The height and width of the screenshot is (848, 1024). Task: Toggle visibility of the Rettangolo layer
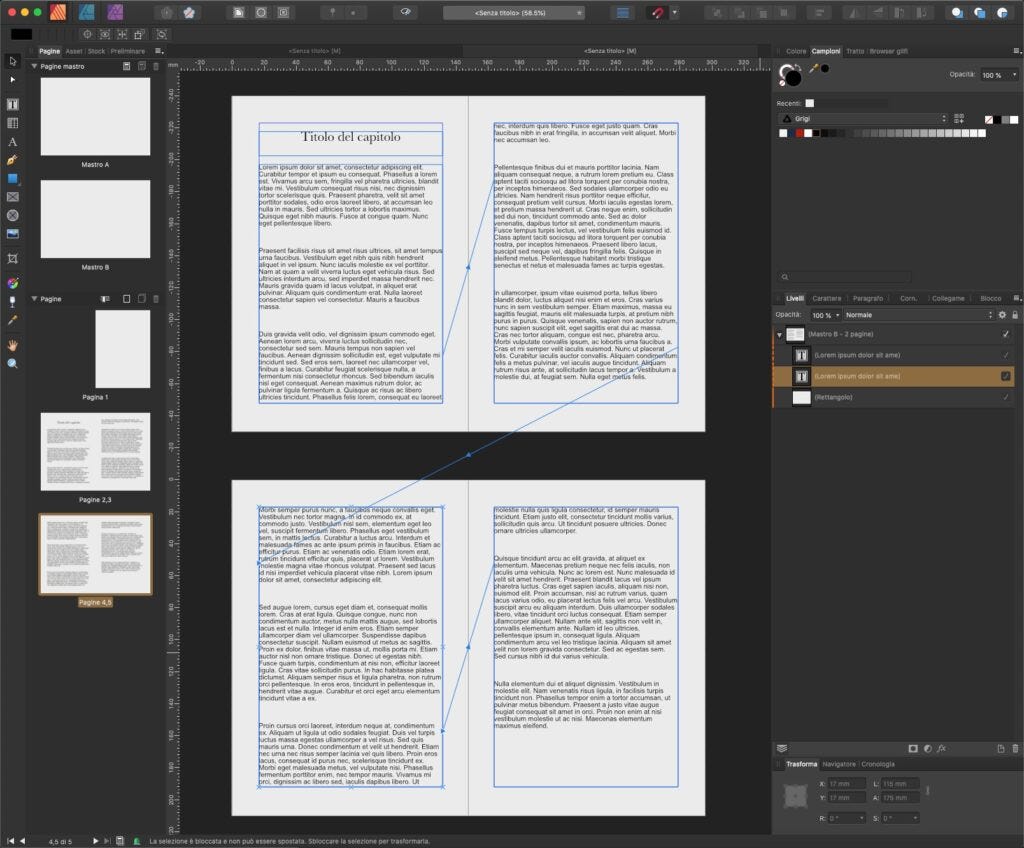pyautogui.click(x=1005, y=397)
